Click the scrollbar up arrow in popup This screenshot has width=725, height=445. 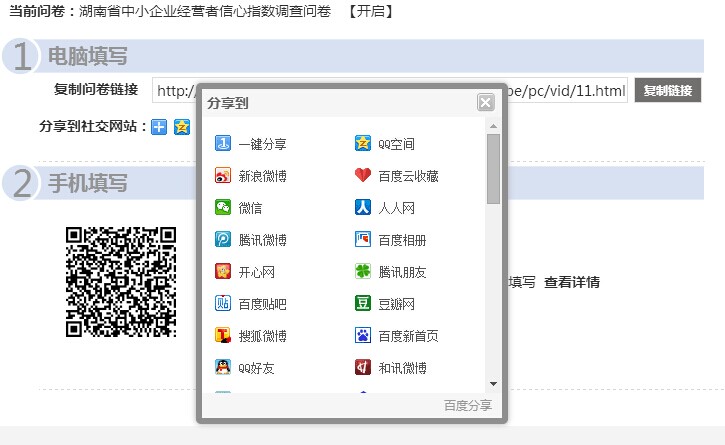pyautogui.click(x=493, y=126)
